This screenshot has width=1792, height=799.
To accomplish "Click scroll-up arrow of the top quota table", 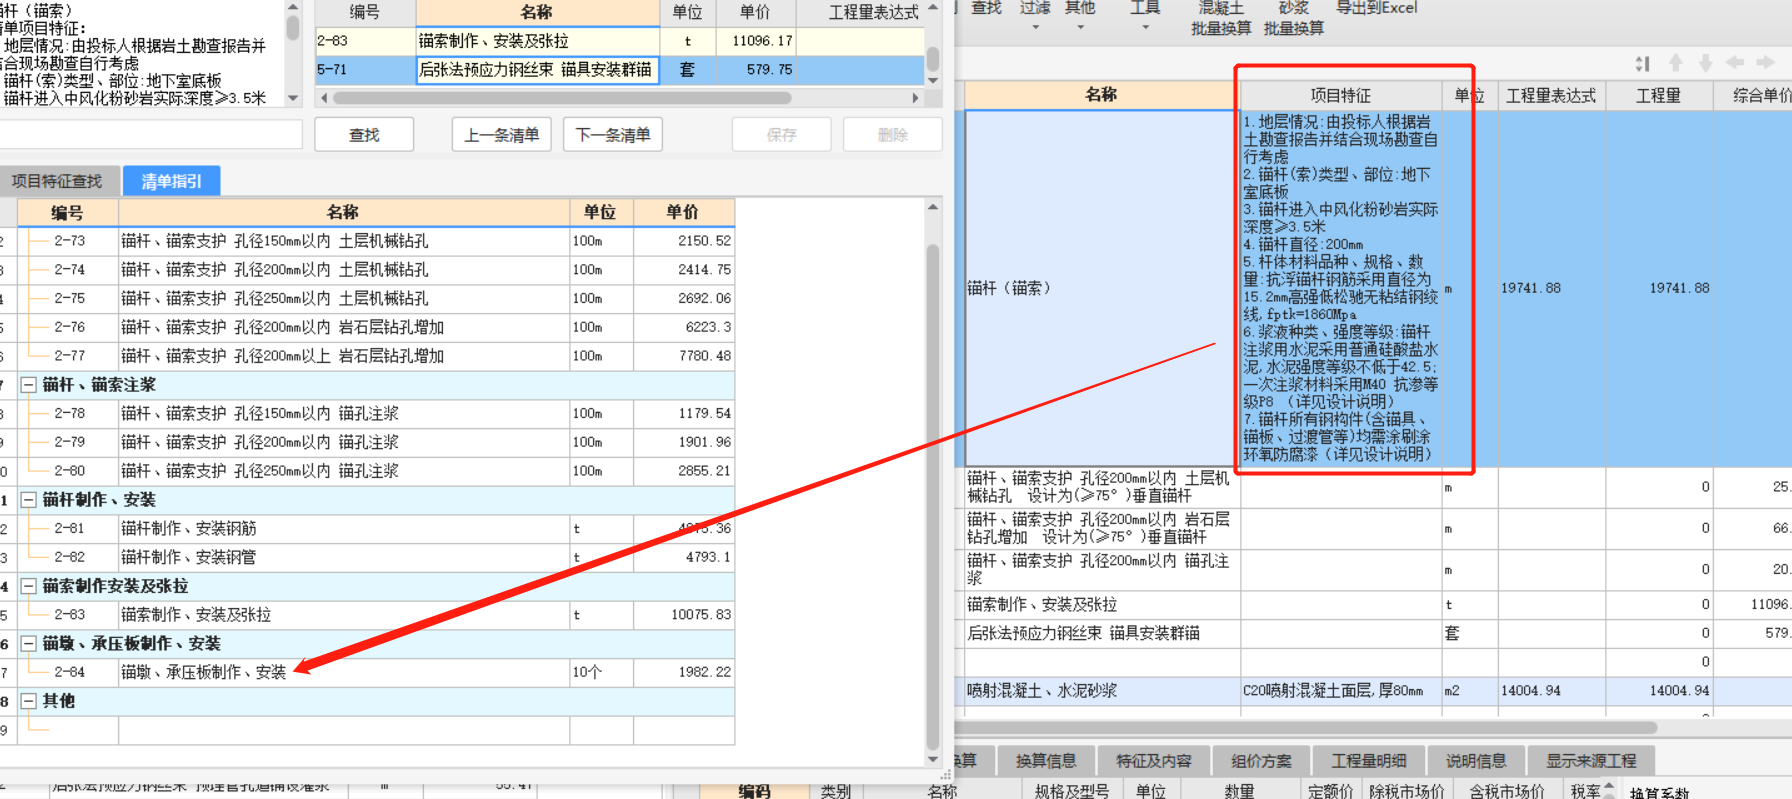I will pos(933,7).
